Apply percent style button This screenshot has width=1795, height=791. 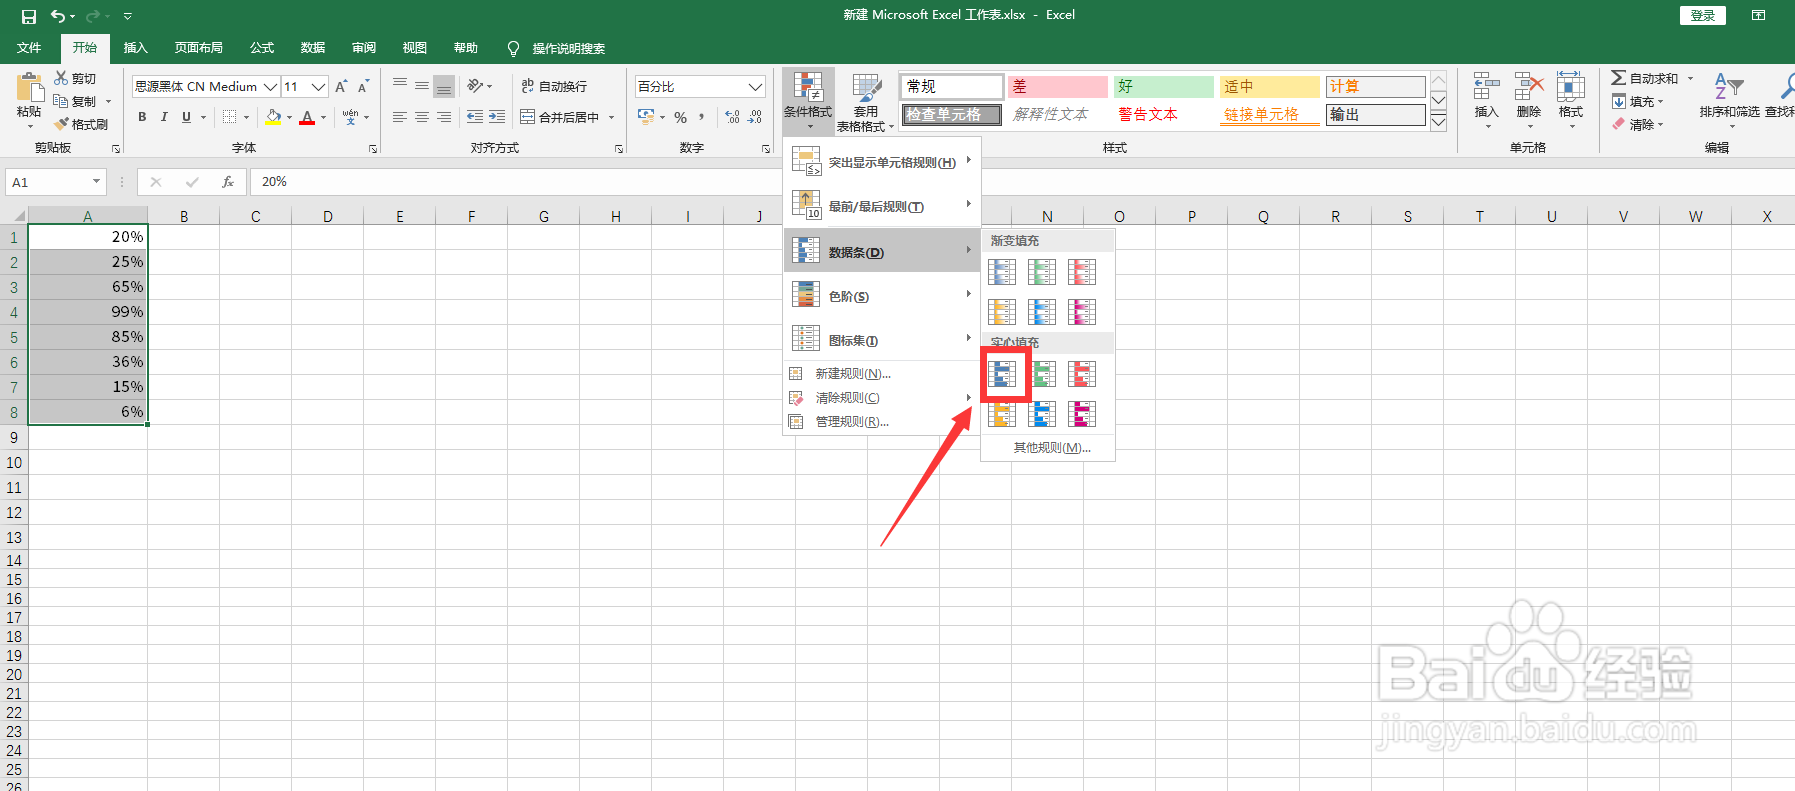click(680, 117)
